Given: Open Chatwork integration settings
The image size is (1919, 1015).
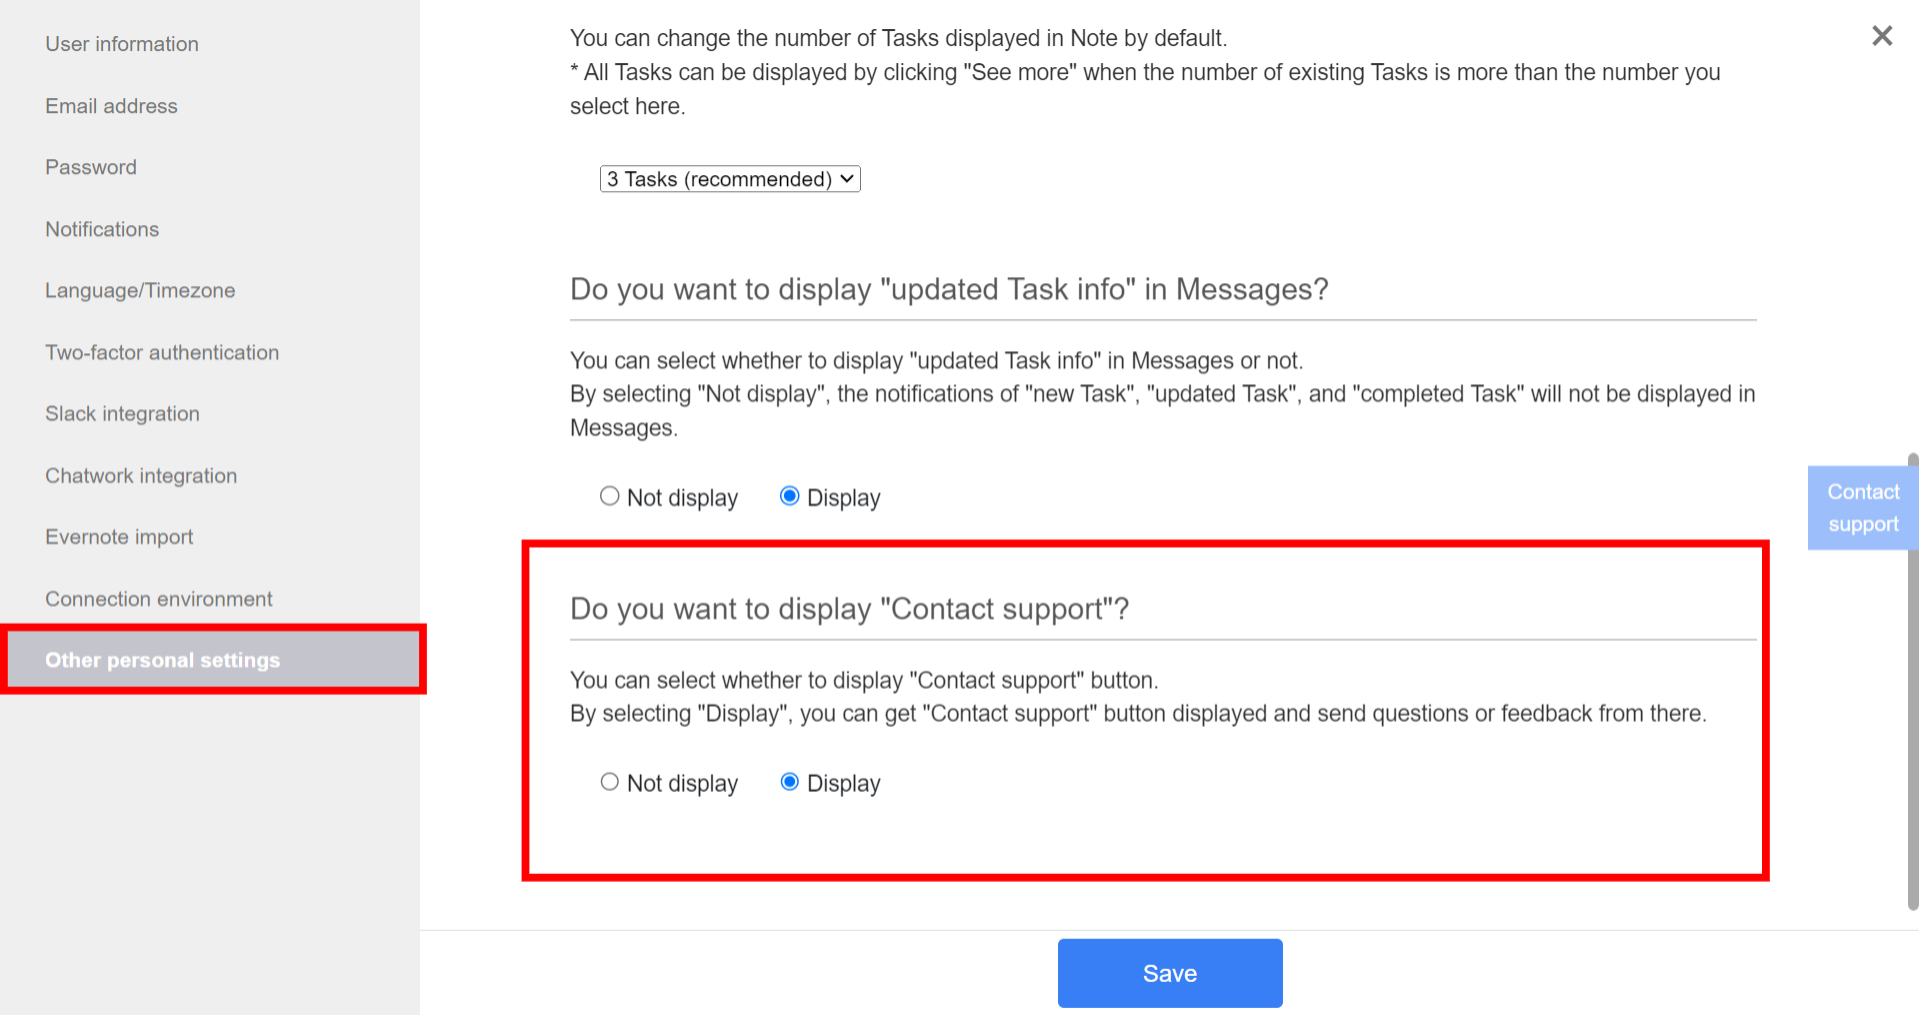Looking at the screenshot, I should 140,475.
